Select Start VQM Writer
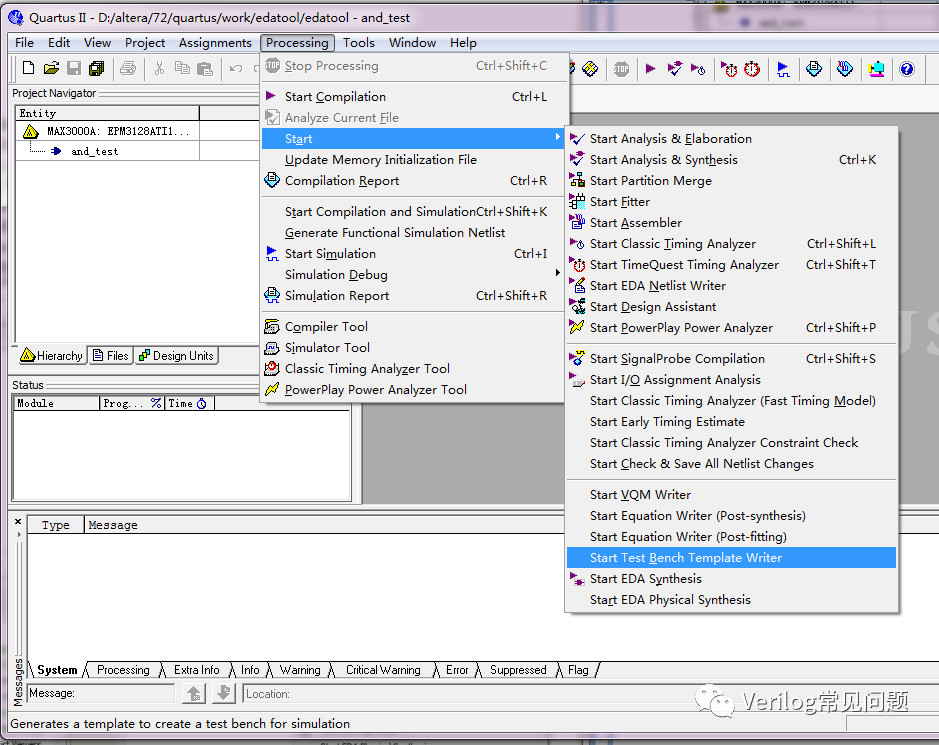Screen dimensions: 939x745 [731, 494]
